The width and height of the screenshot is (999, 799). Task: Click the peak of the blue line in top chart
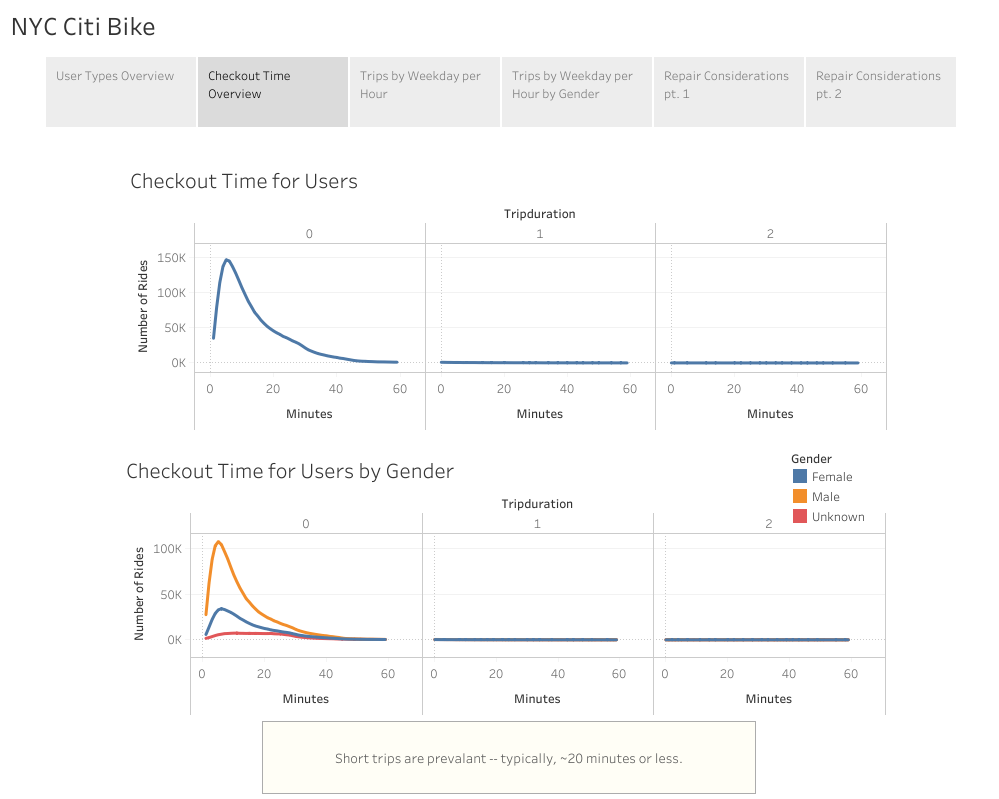[227, 260]
